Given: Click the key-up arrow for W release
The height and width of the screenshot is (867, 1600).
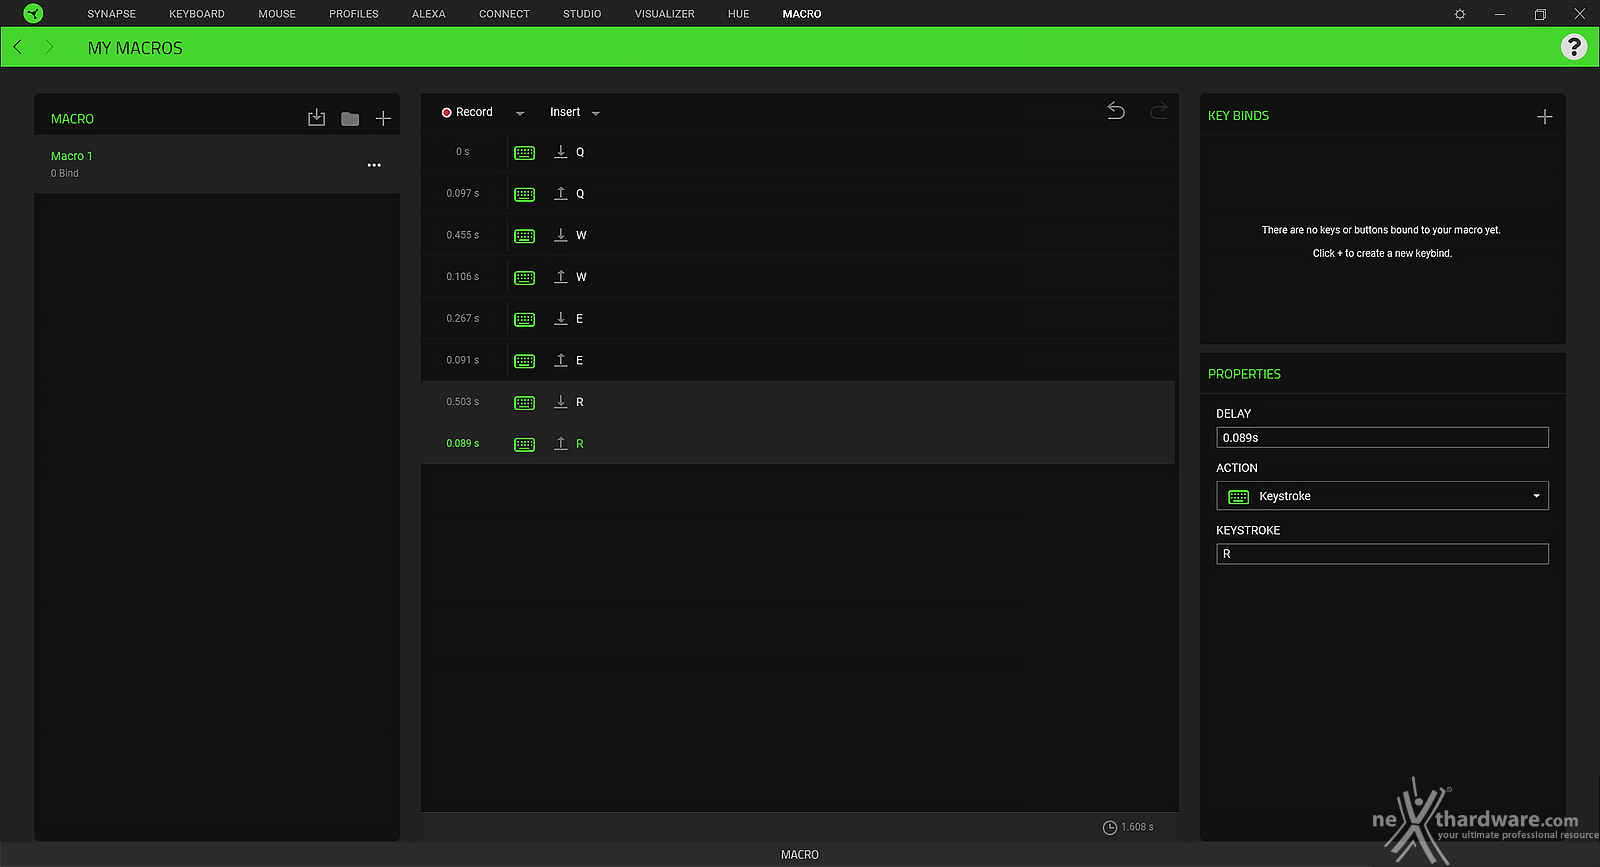Looking at the screenshot, I should [x=561, y=276].
